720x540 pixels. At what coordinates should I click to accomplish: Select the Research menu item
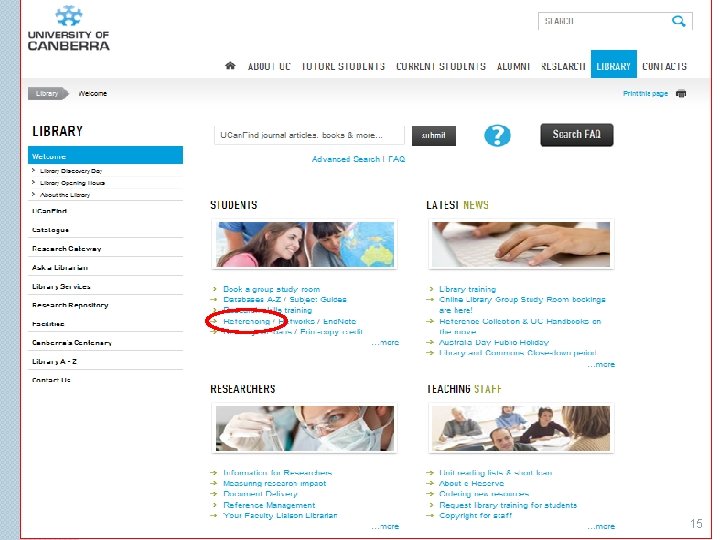coord(563,66)
